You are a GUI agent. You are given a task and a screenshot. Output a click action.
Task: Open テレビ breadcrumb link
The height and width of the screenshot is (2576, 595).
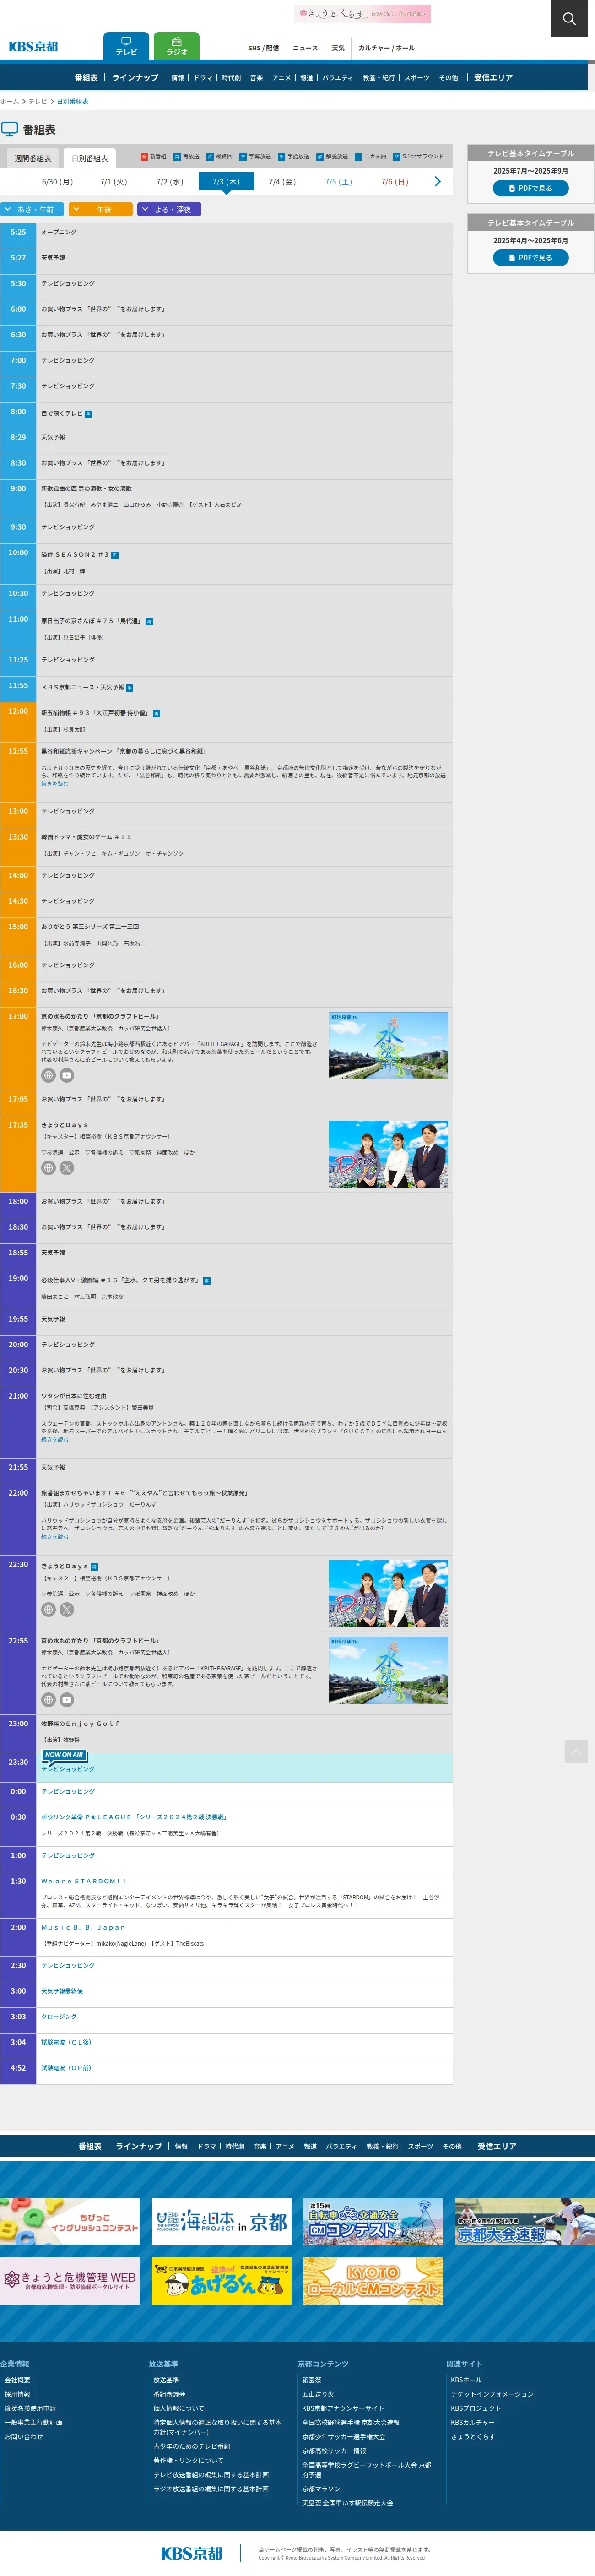click(37, 101)
